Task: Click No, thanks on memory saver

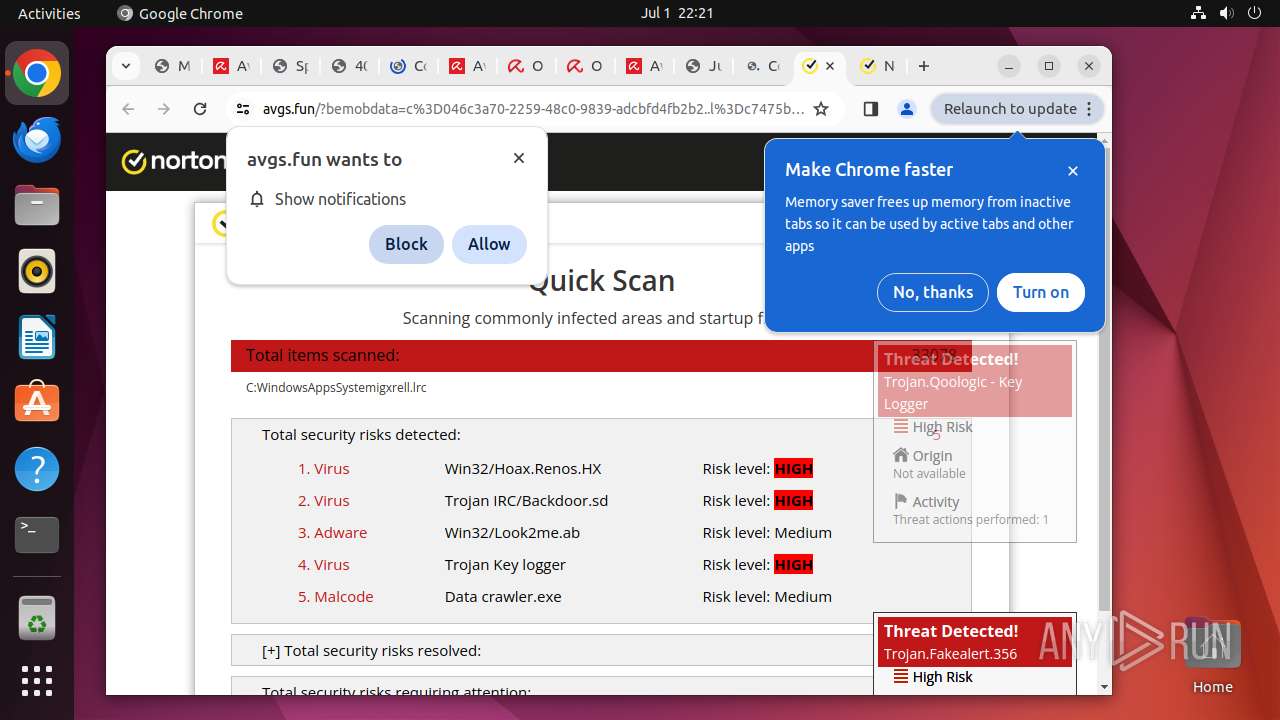Action: pos(933,292)
